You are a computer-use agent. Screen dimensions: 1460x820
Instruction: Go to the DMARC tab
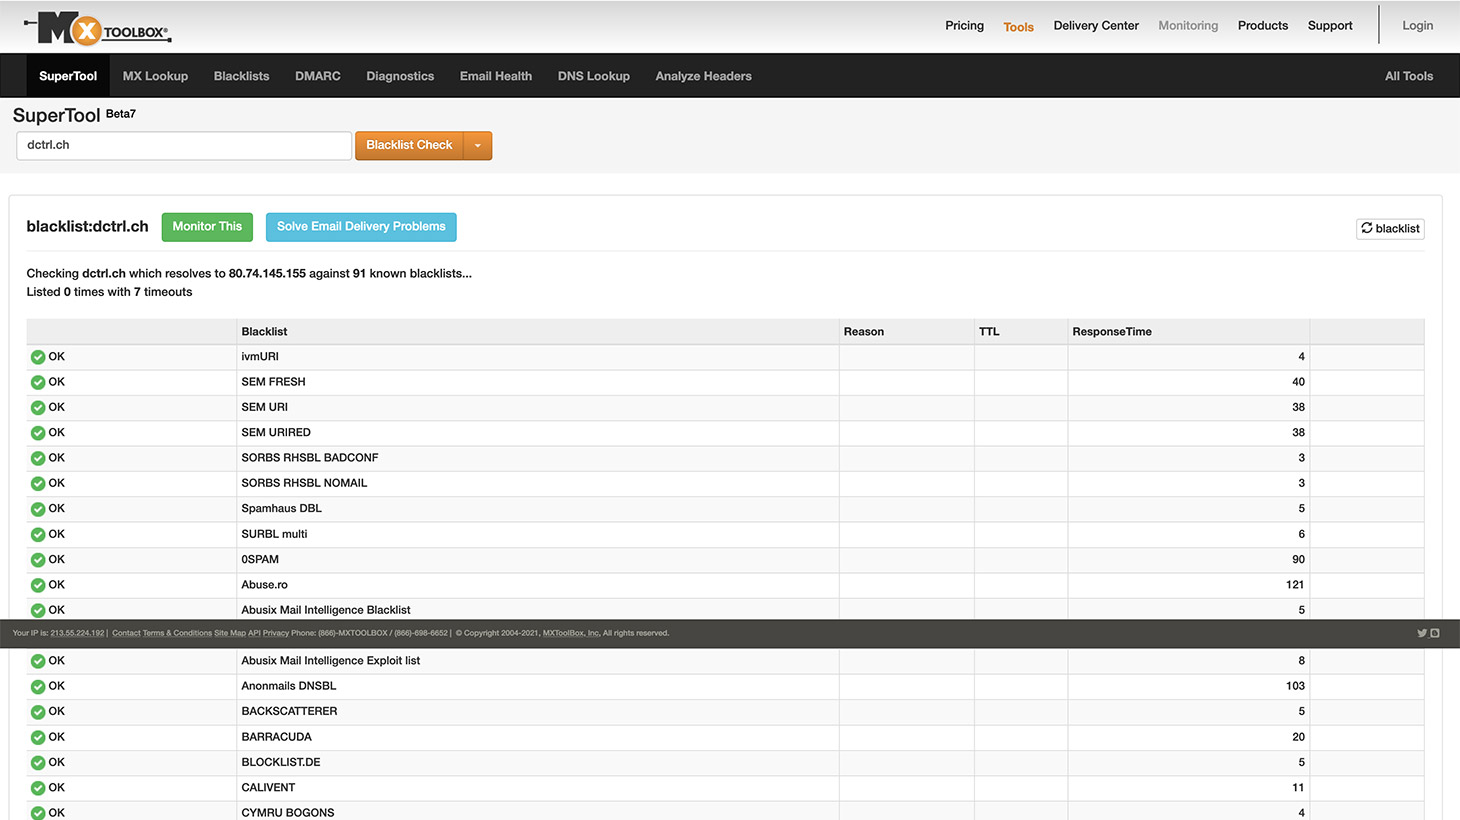coord(318,76)
